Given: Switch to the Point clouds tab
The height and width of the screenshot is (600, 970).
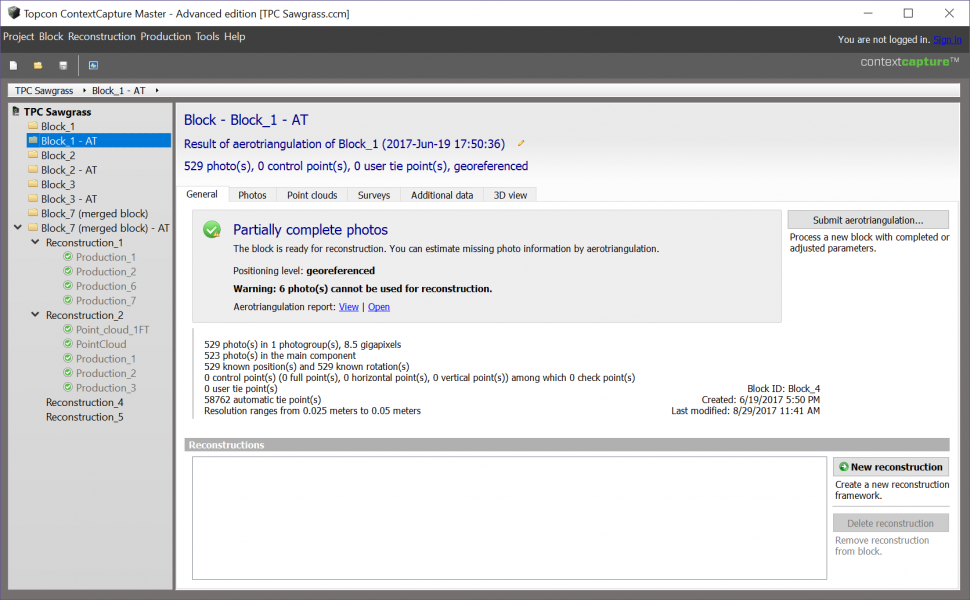Looking at the screenshot, I should click(312, 195).
